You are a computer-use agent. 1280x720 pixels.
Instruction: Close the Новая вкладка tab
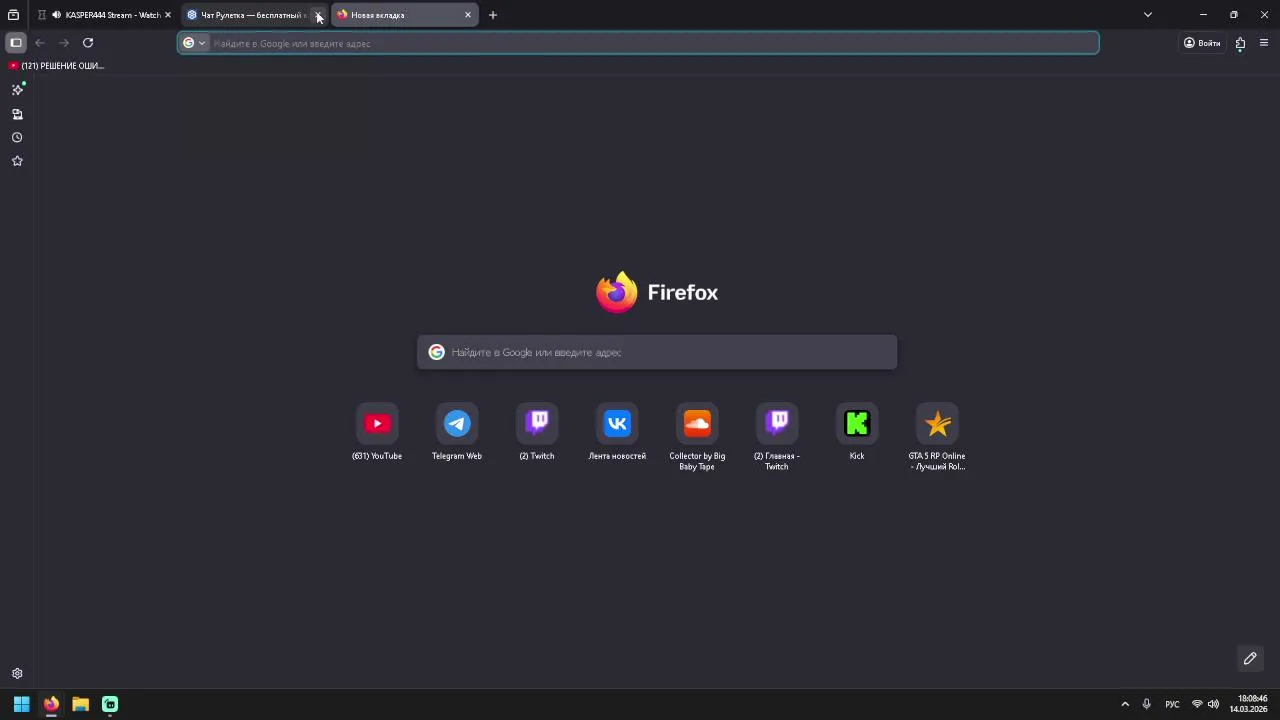pyautogui.click(x=468, y=15)
